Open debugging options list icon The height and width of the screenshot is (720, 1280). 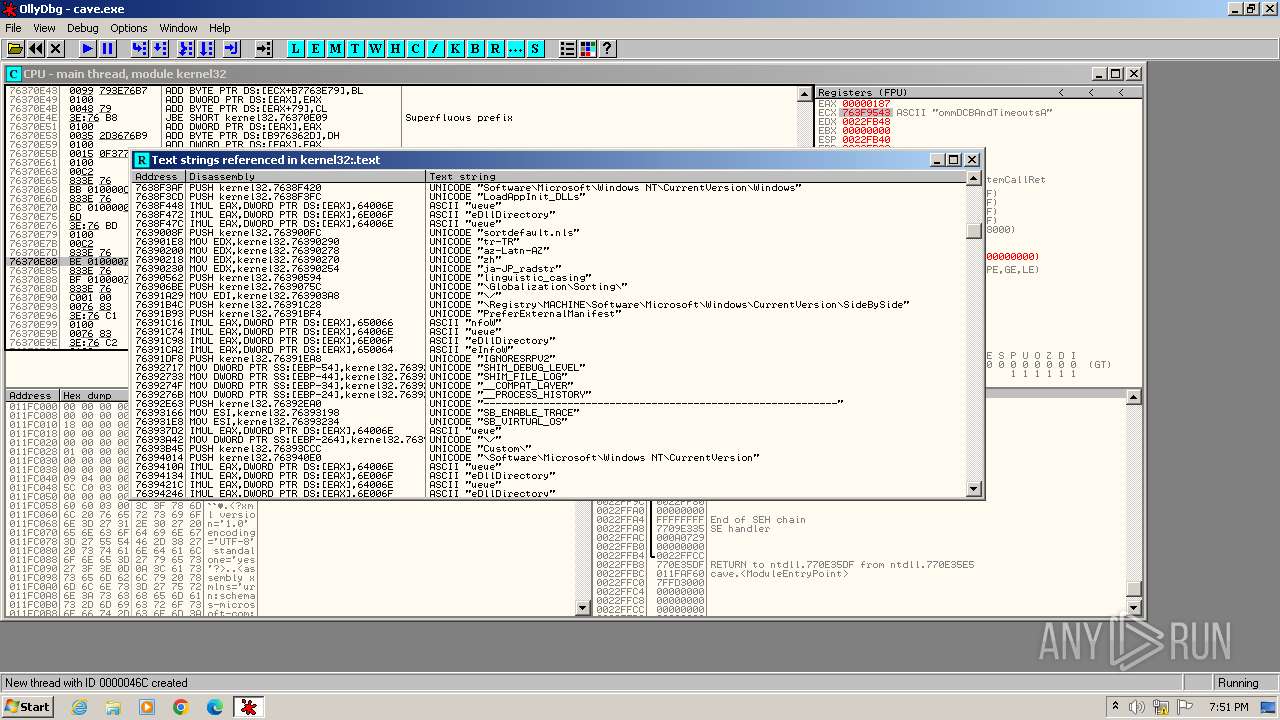(x=568, y=48)
